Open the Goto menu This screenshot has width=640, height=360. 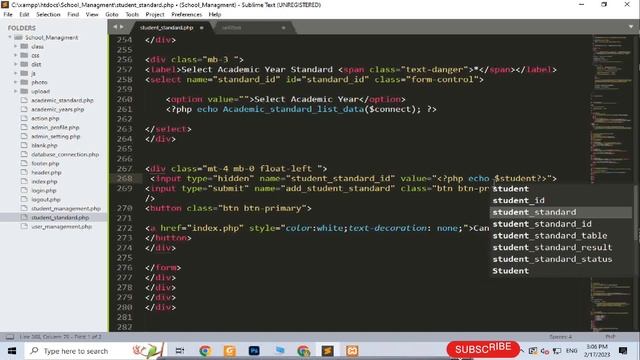pyautogui.click(x=111, y=14)
